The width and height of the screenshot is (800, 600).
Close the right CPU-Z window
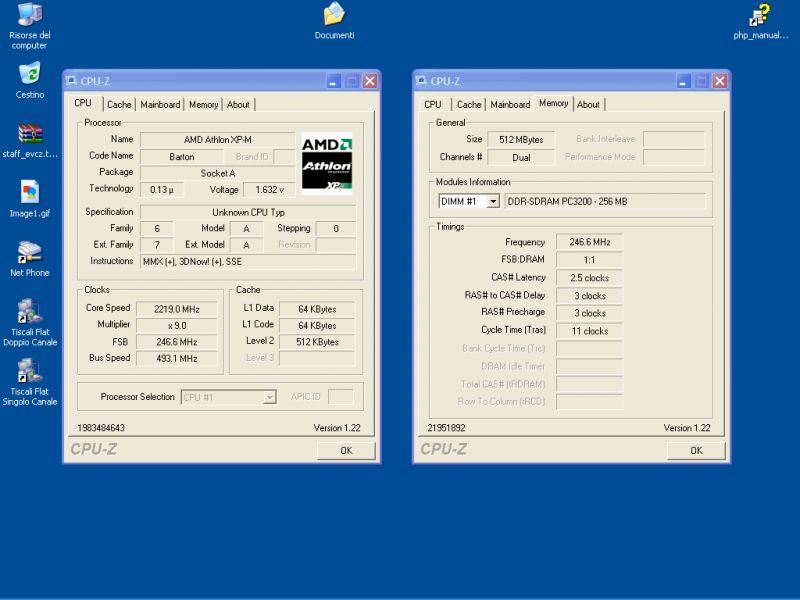click(720, 81)
